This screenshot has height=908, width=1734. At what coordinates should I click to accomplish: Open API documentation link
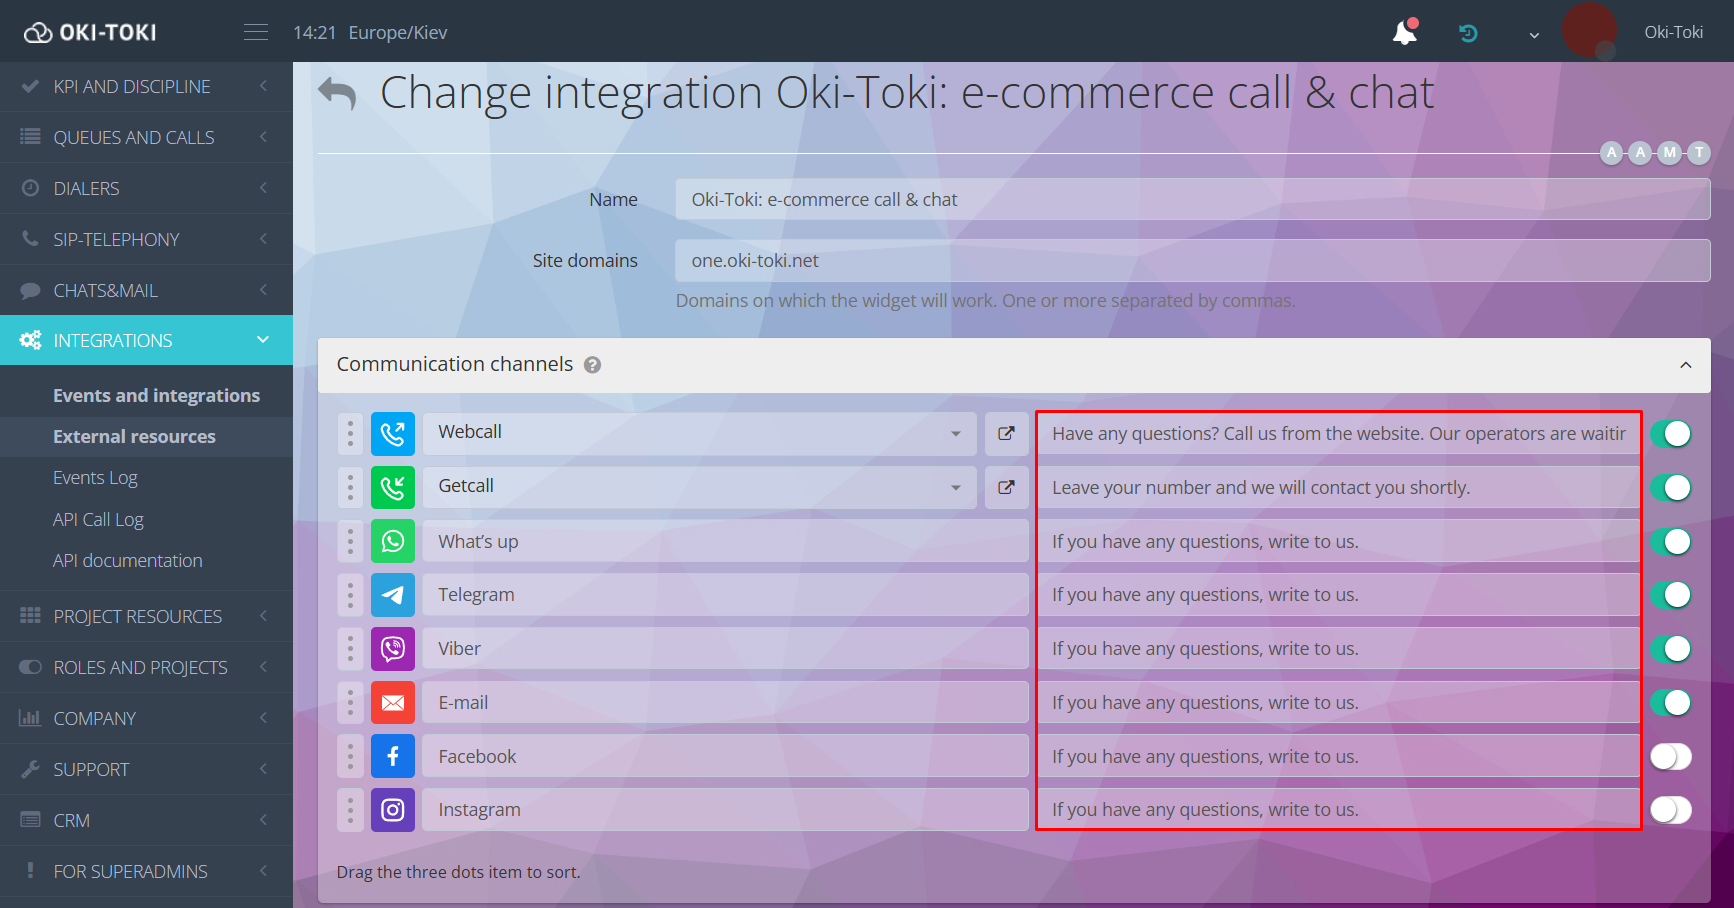[127, 561]
